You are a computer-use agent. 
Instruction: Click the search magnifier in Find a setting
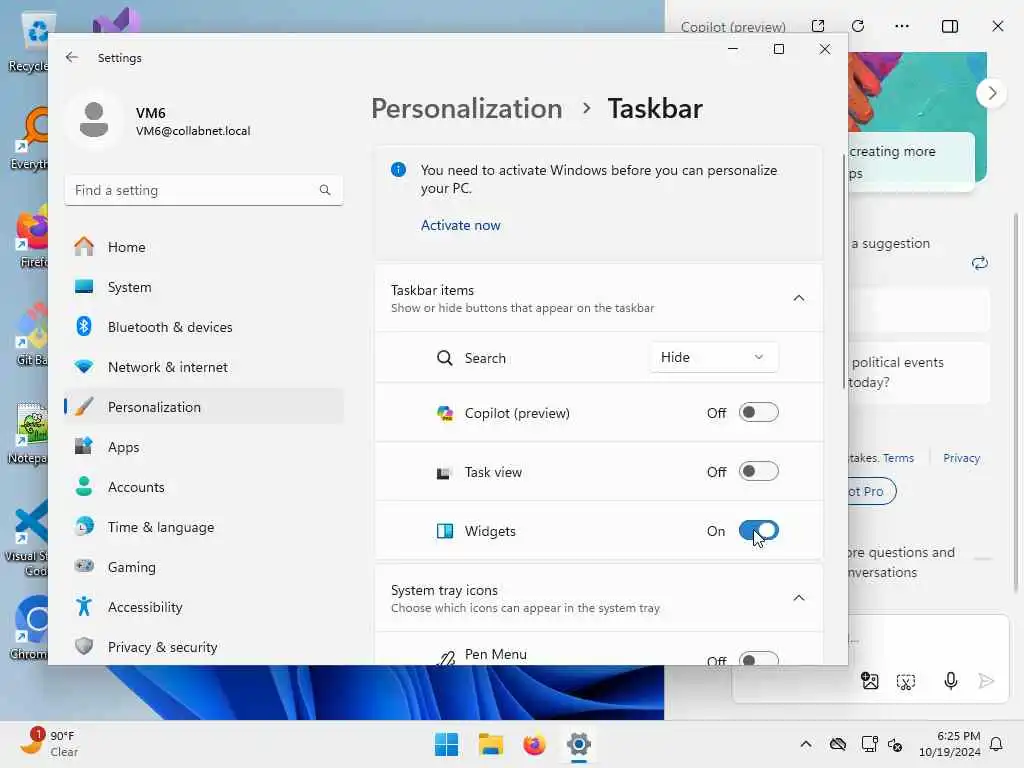325,190
